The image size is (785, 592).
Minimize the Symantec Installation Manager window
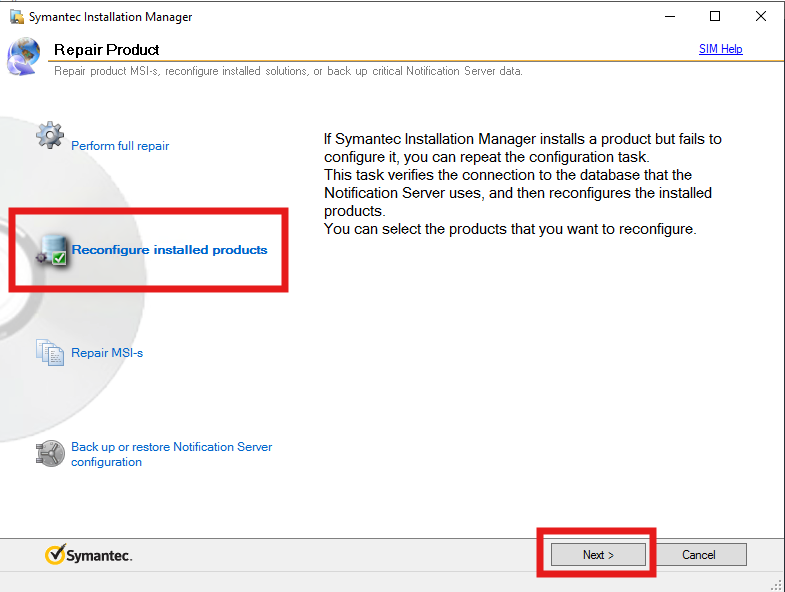point(669,17)
